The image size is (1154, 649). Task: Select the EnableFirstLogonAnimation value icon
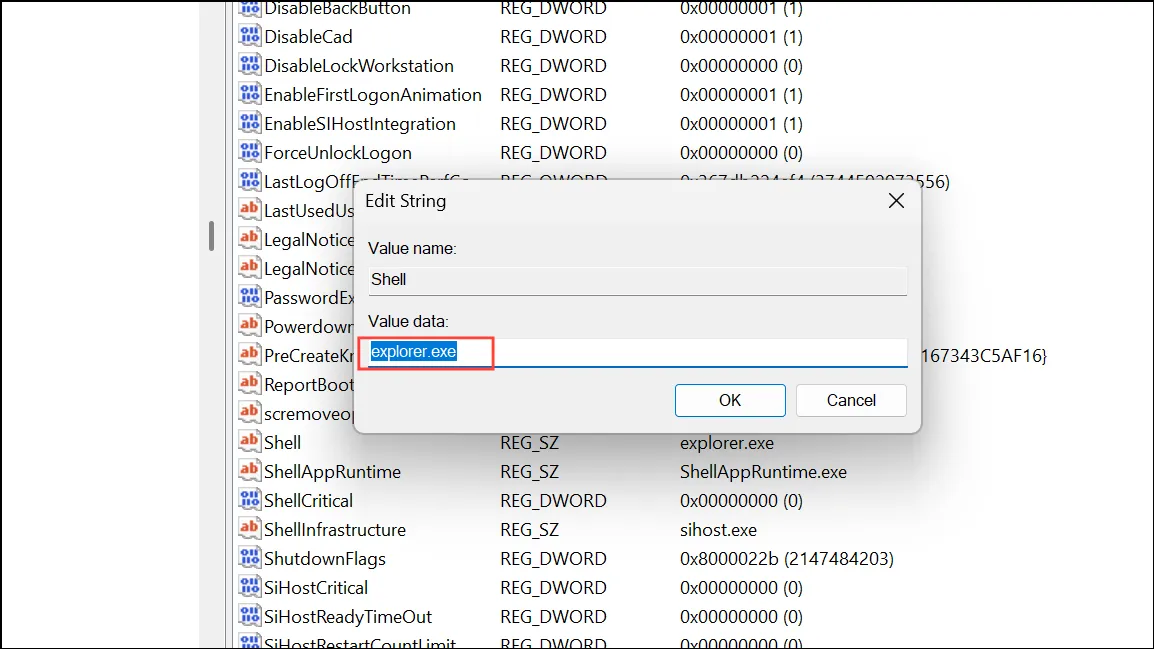[249, 94]
